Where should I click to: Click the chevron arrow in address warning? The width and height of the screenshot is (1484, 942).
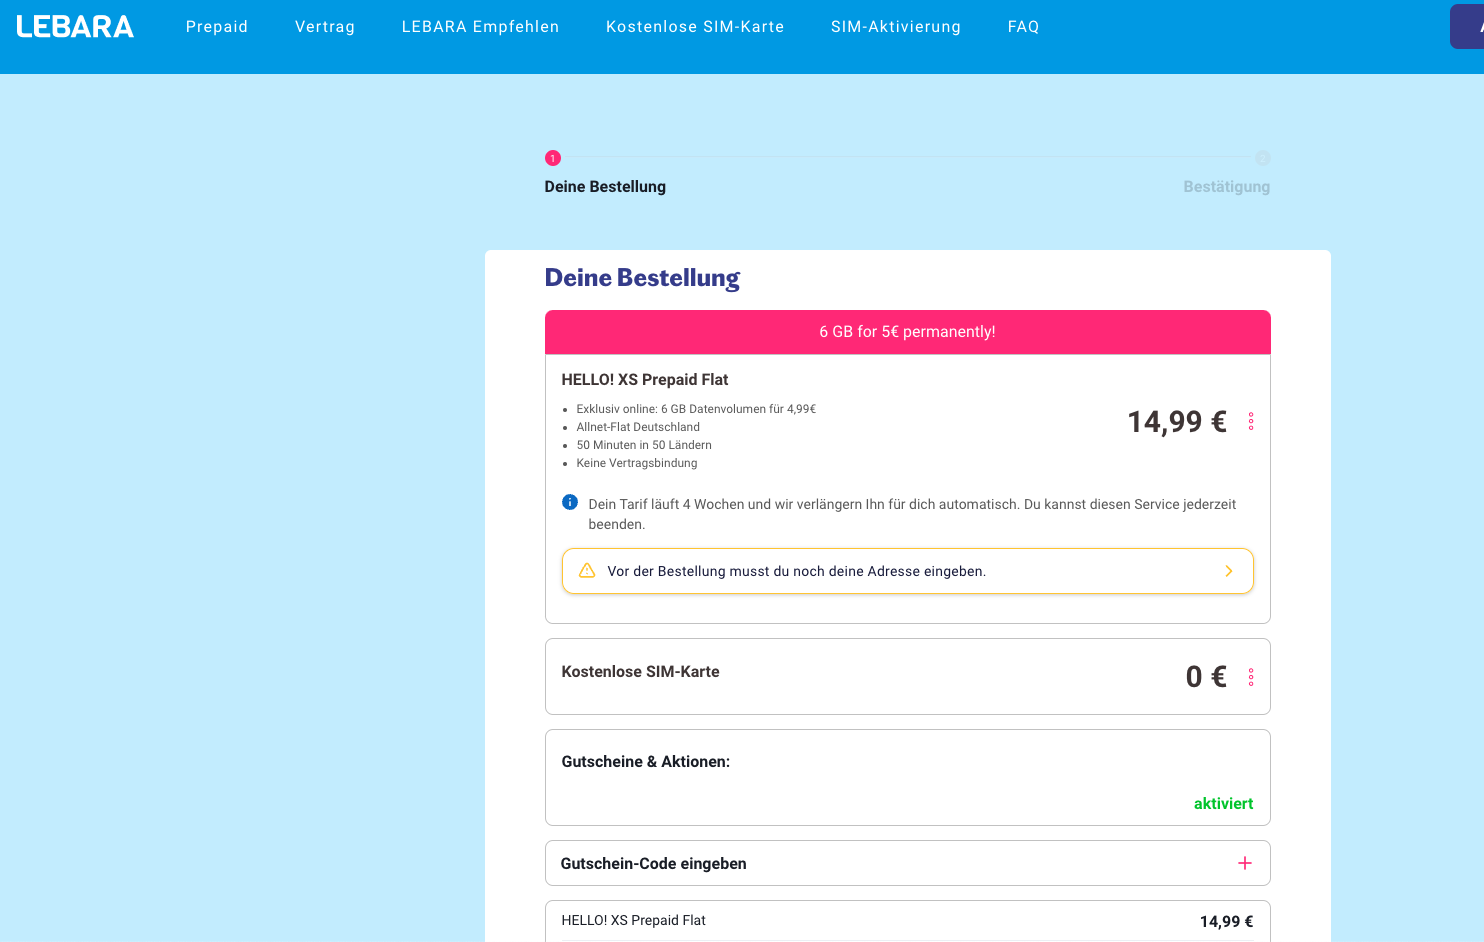point(1229,571)
